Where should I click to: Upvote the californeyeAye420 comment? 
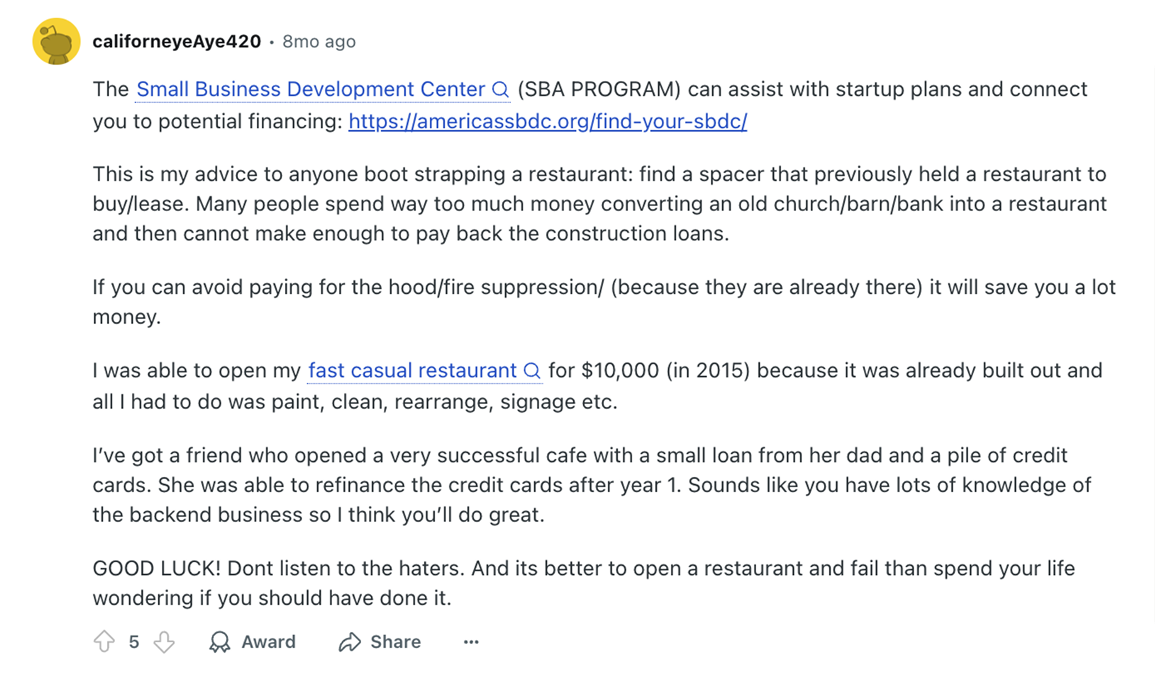pyautogui.click(x=104, y=641)
